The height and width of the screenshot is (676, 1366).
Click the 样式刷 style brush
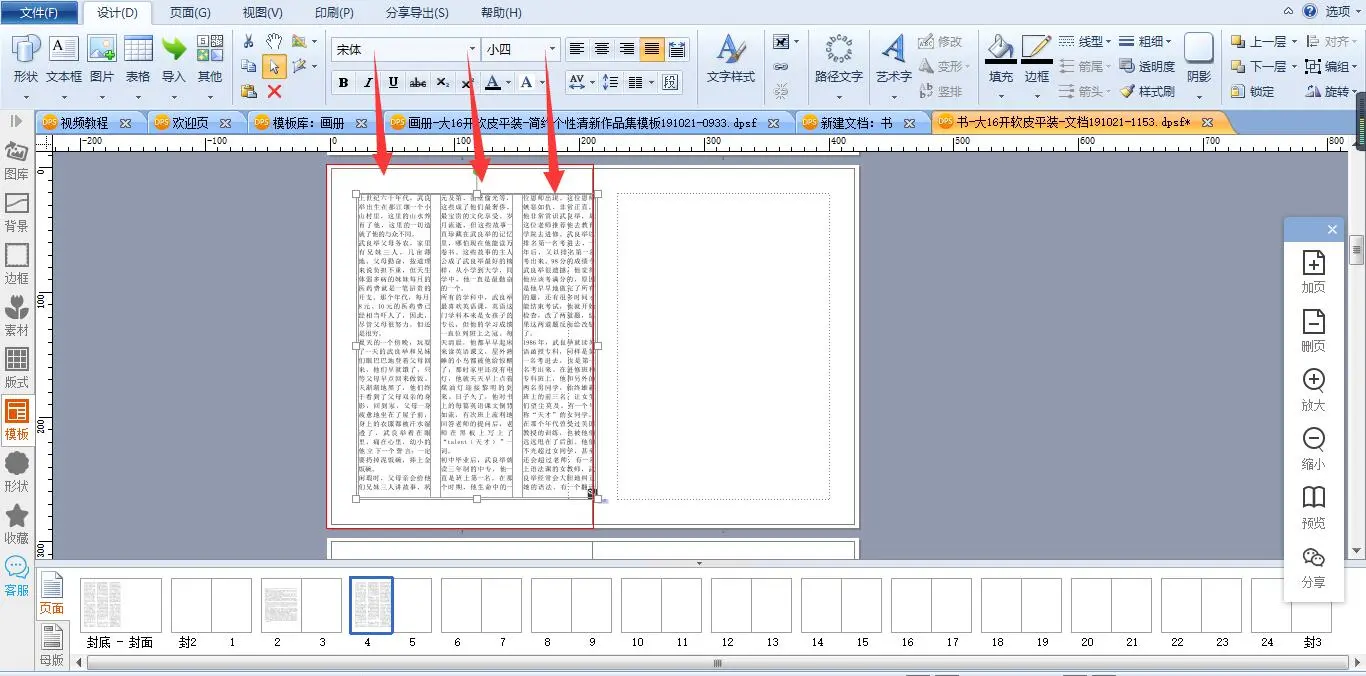(1147, 91)
